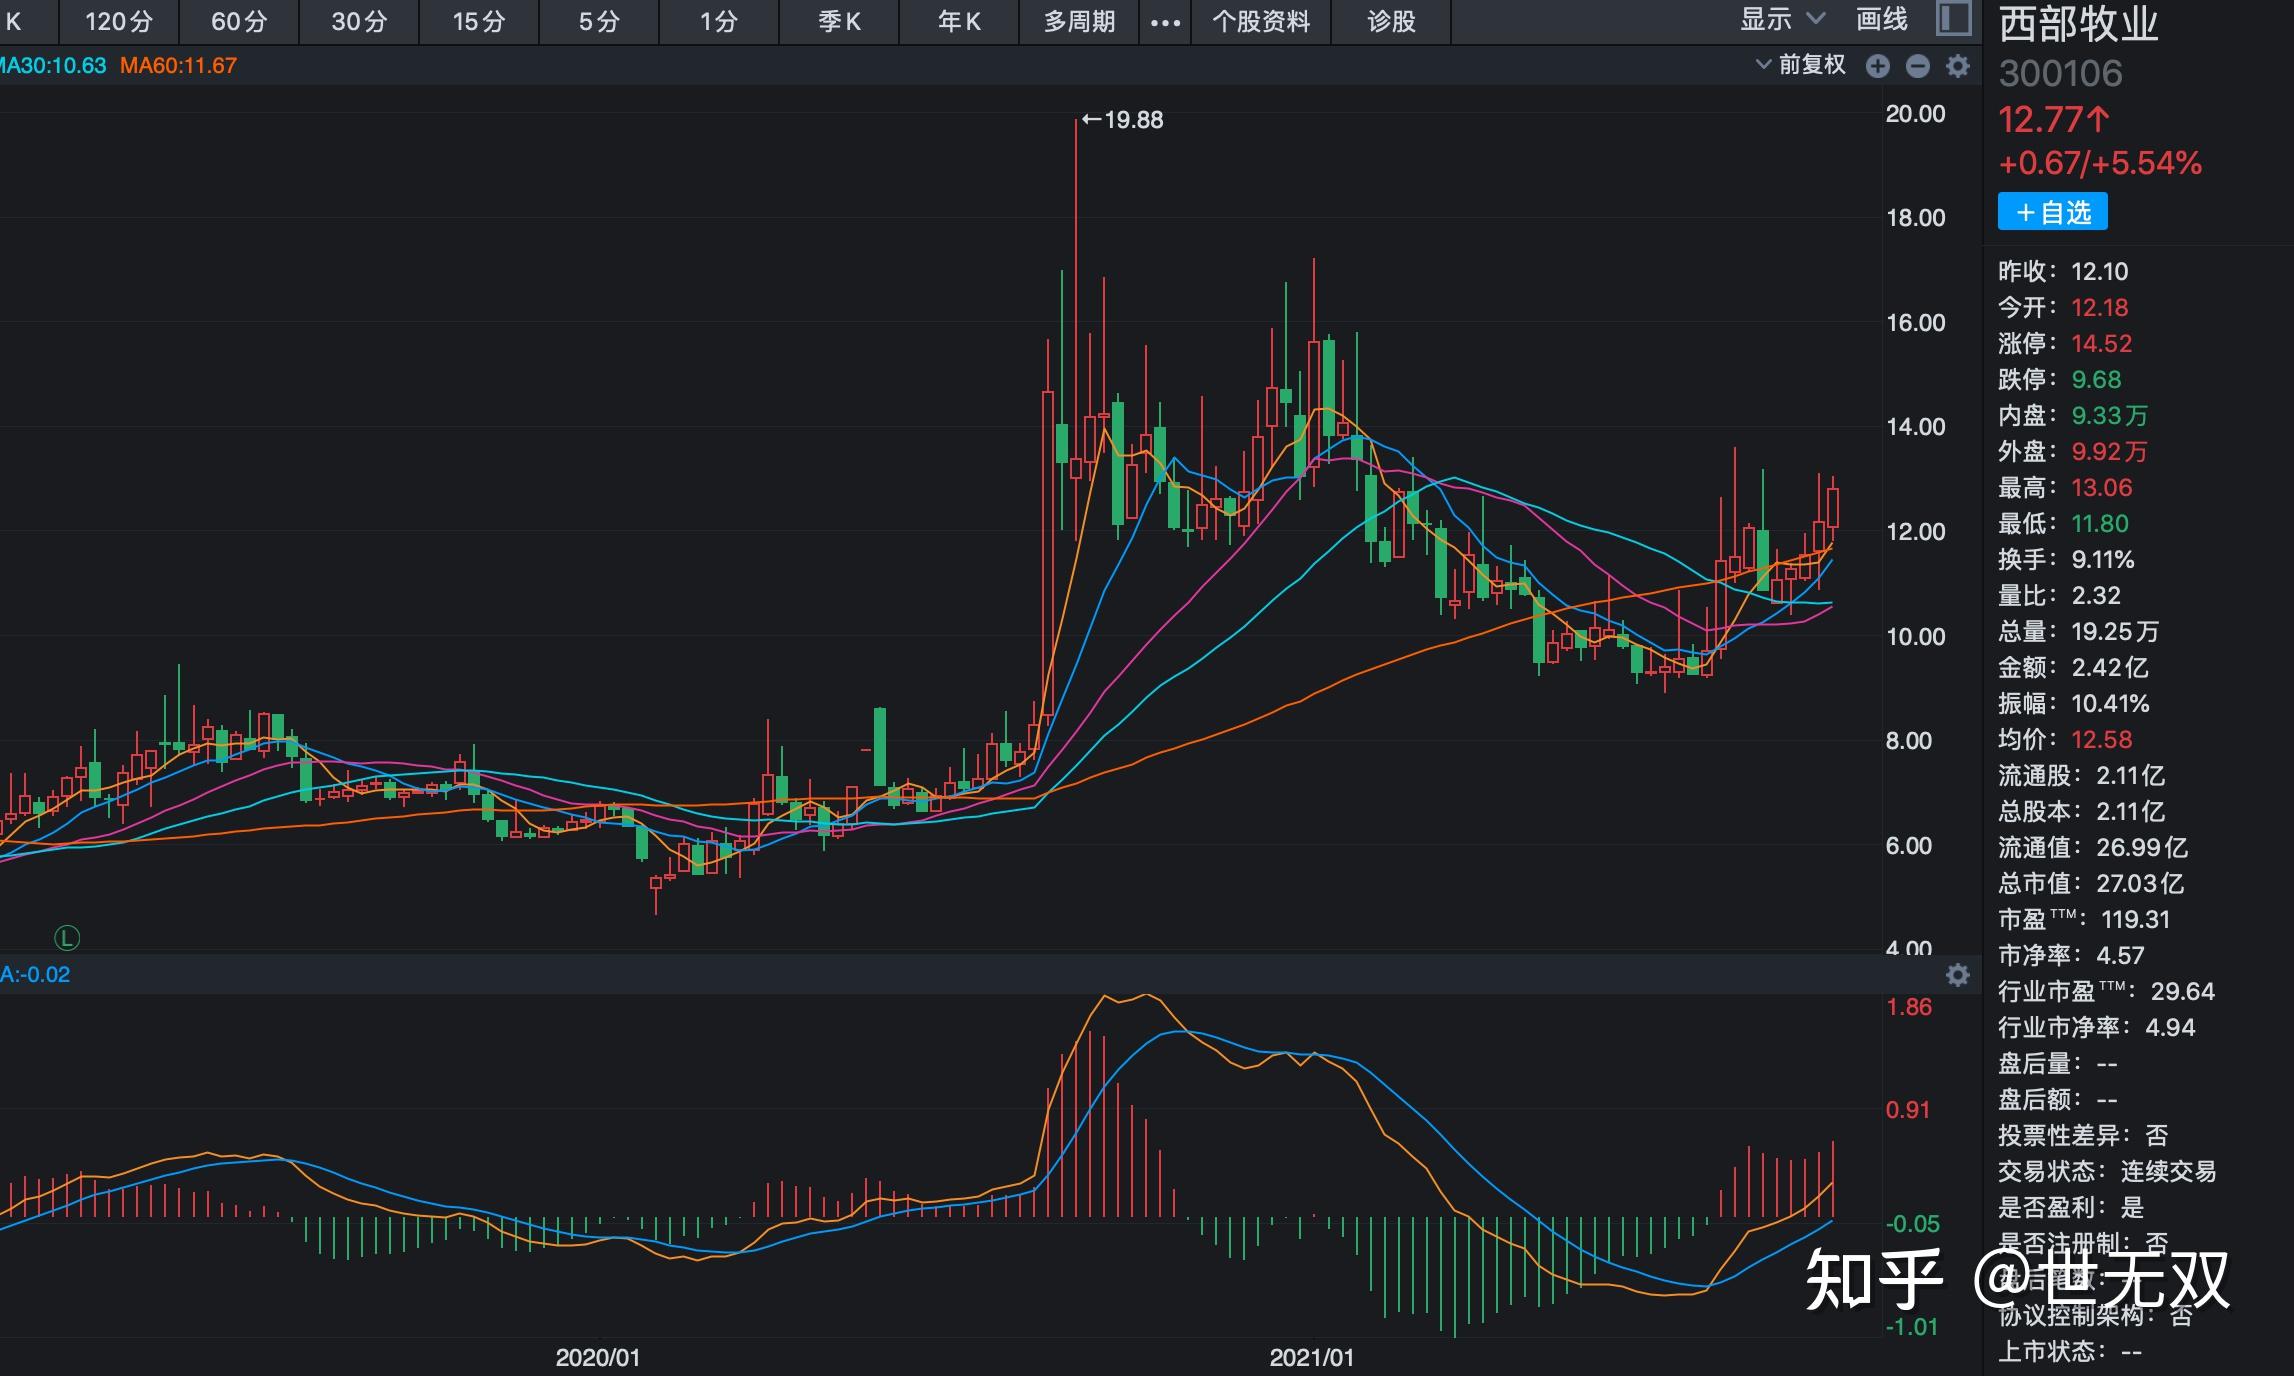Image resolution: width=2294 pixels, height=1376 pixels.
Task: Click stock code 300106
Action: click(x=2060, y=73)
